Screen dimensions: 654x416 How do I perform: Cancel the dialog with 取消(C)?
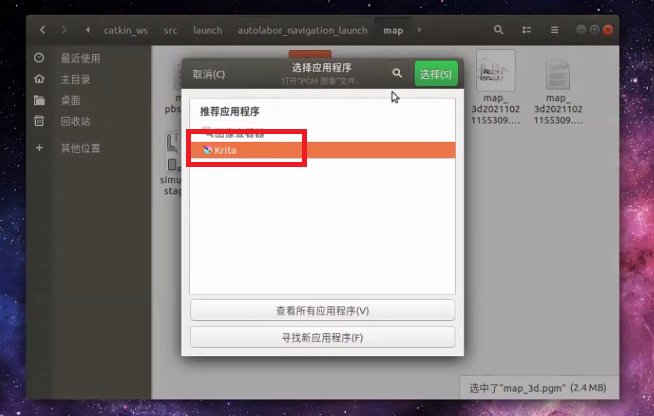(209, 74)
